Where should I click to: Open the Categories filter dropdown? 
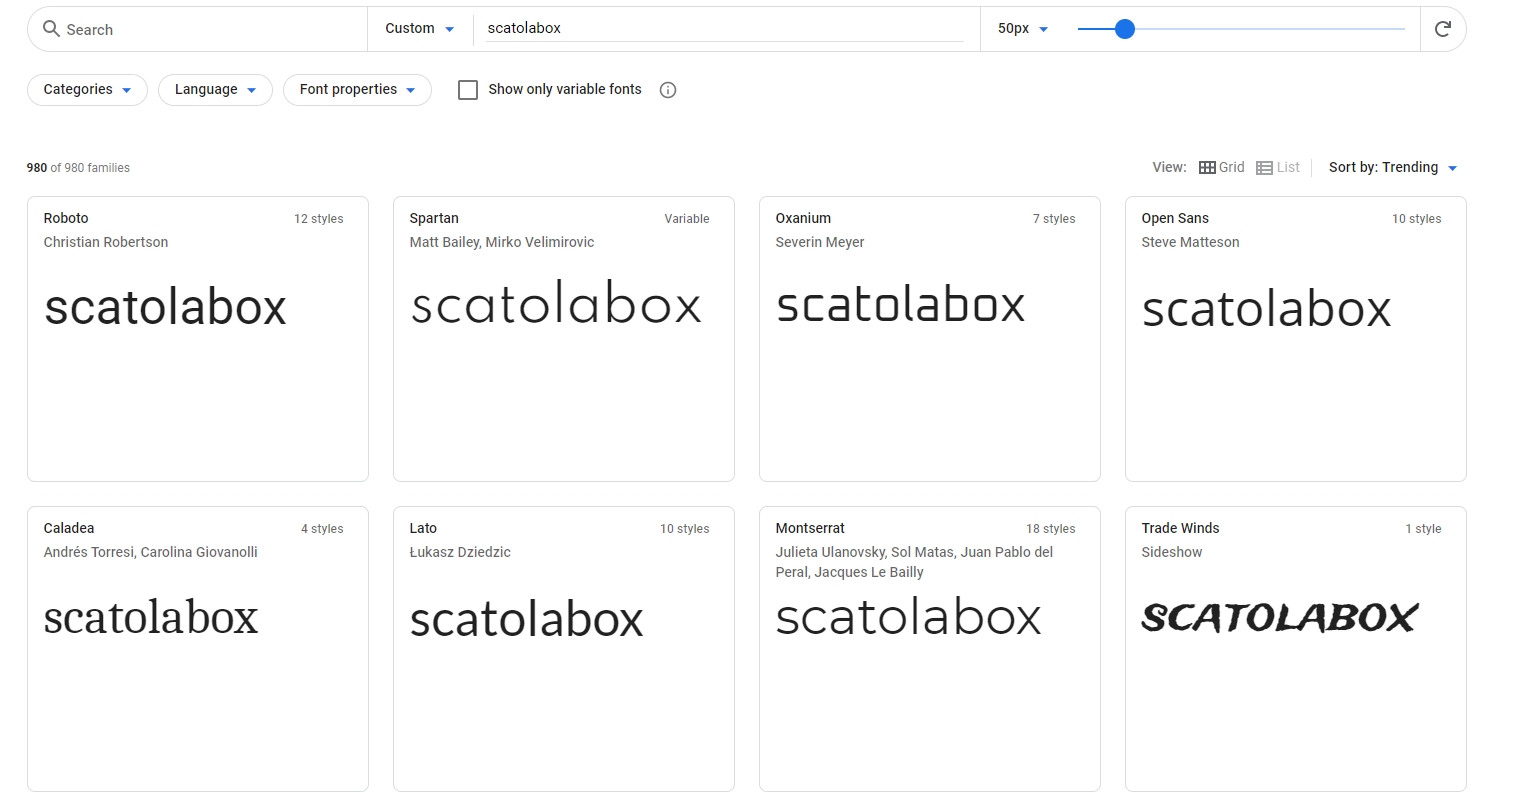[x=87, y=90]
